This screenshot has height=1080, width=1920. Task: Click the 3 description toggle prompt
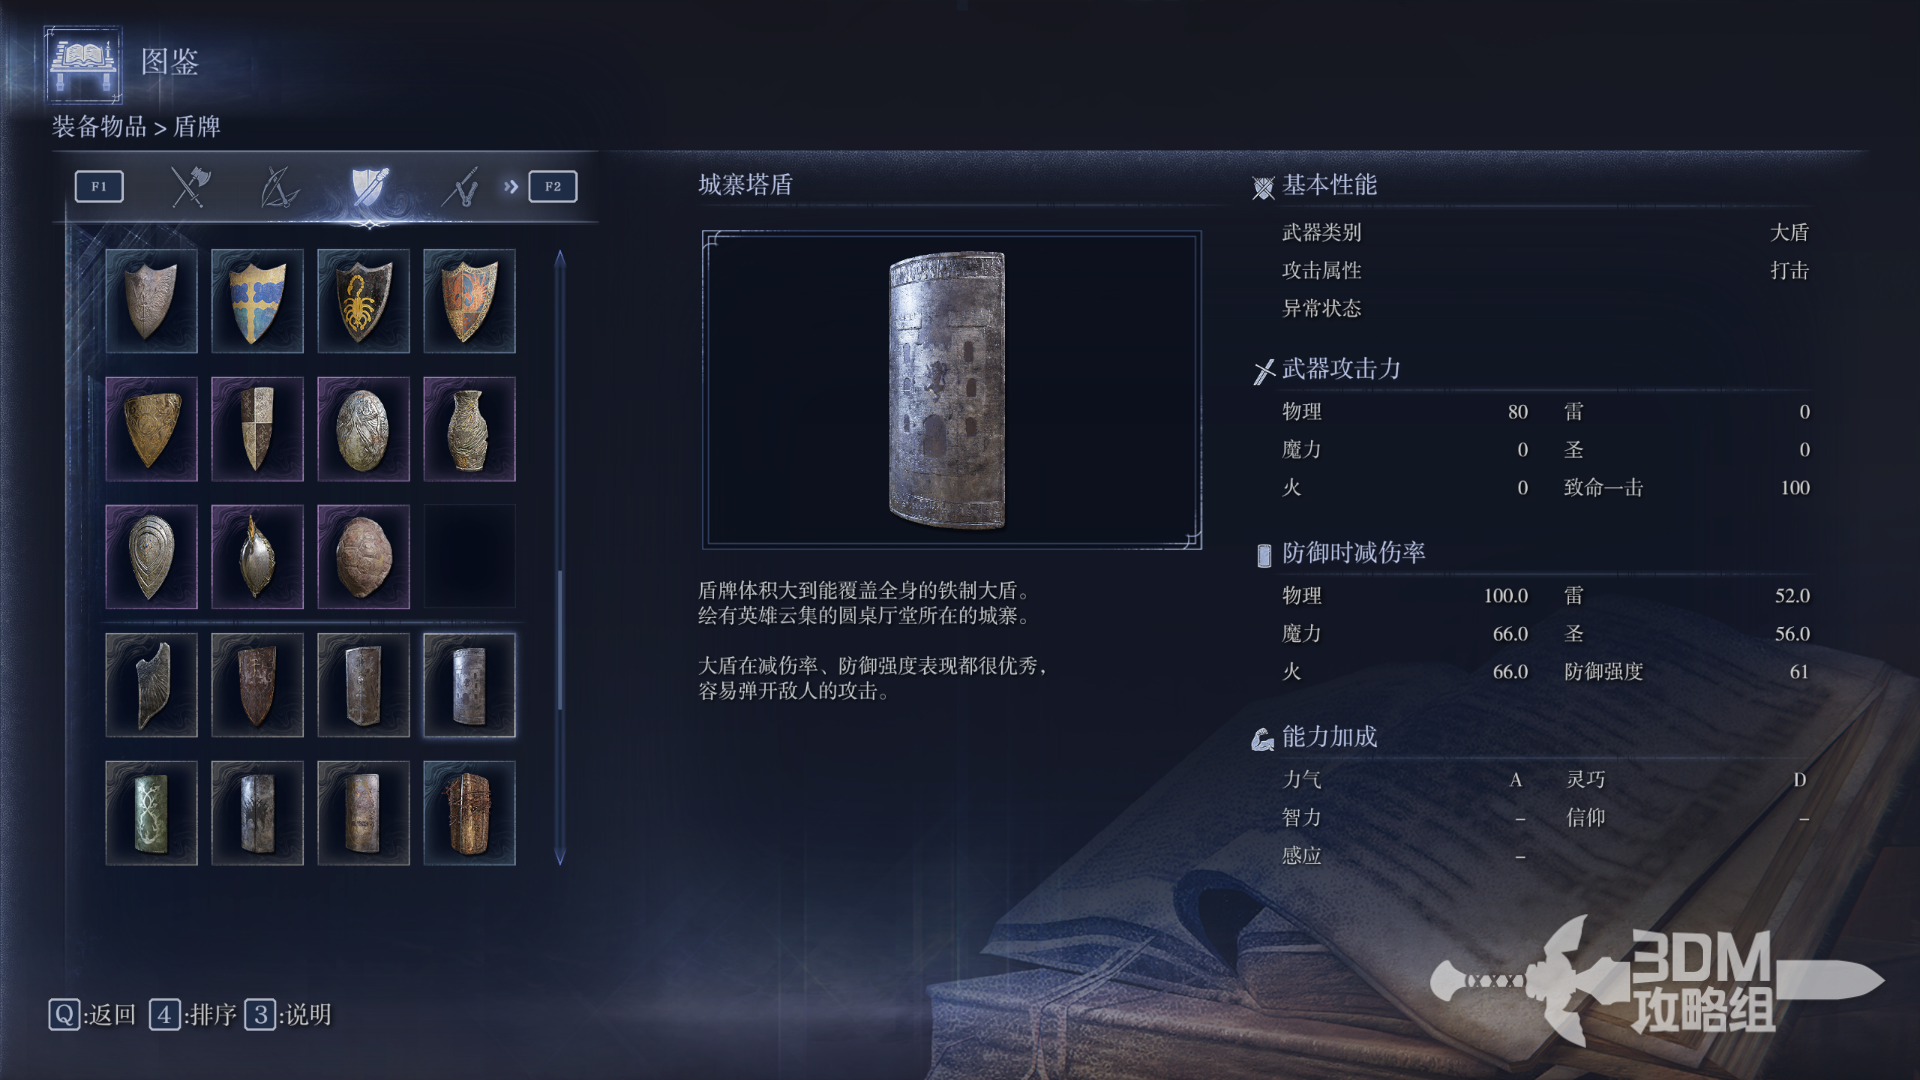[288, 1015]
